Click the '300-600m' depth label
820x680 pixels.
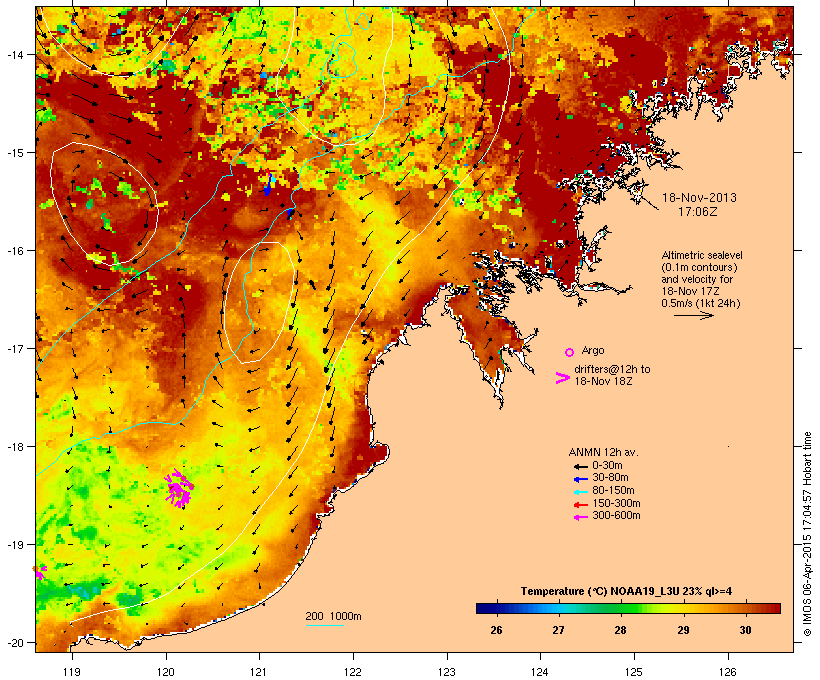pyautogui.click(x=616, y=516)
